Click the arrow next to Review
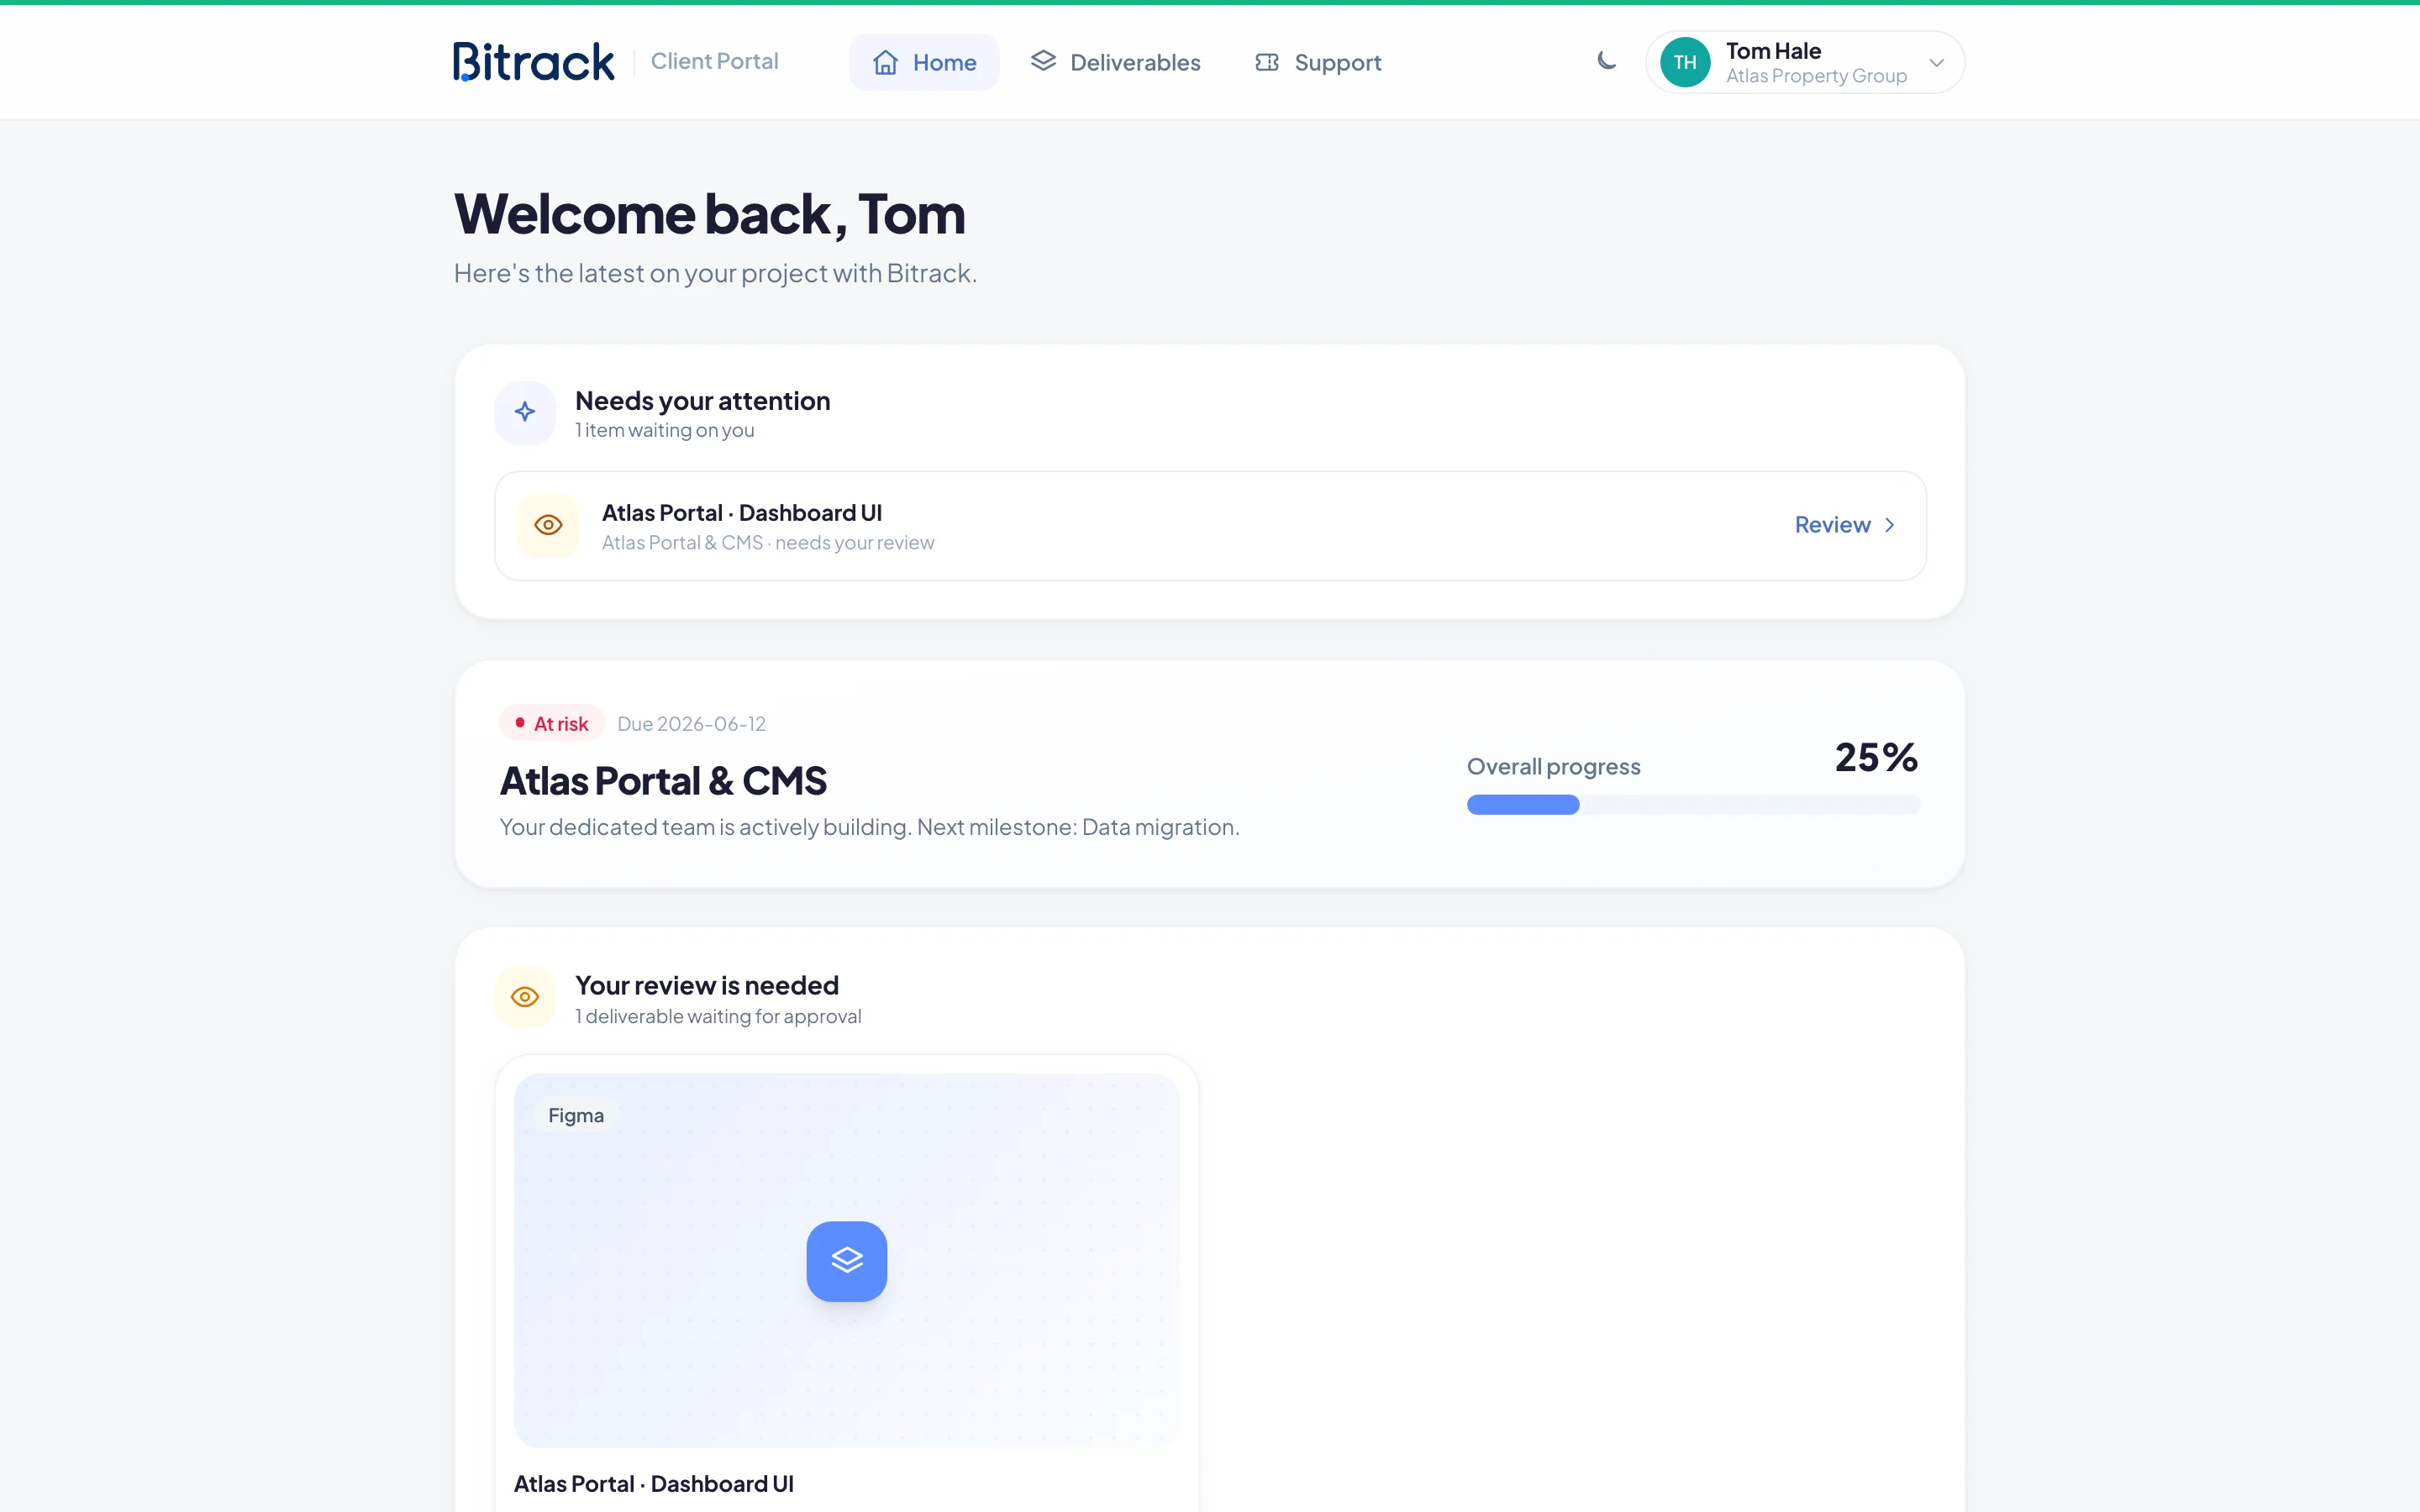 click(1889, 525)
